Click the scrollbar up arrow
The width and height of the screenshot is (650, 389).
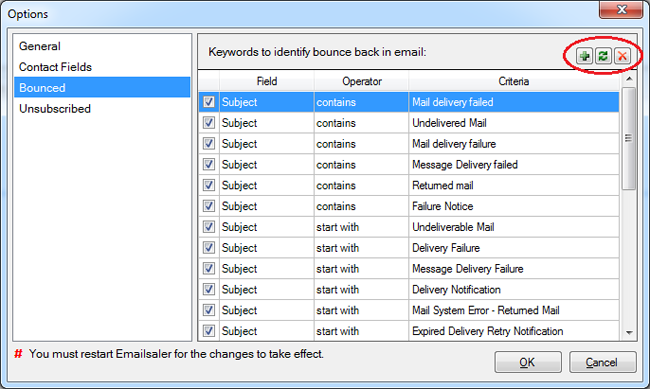point(629,79)
